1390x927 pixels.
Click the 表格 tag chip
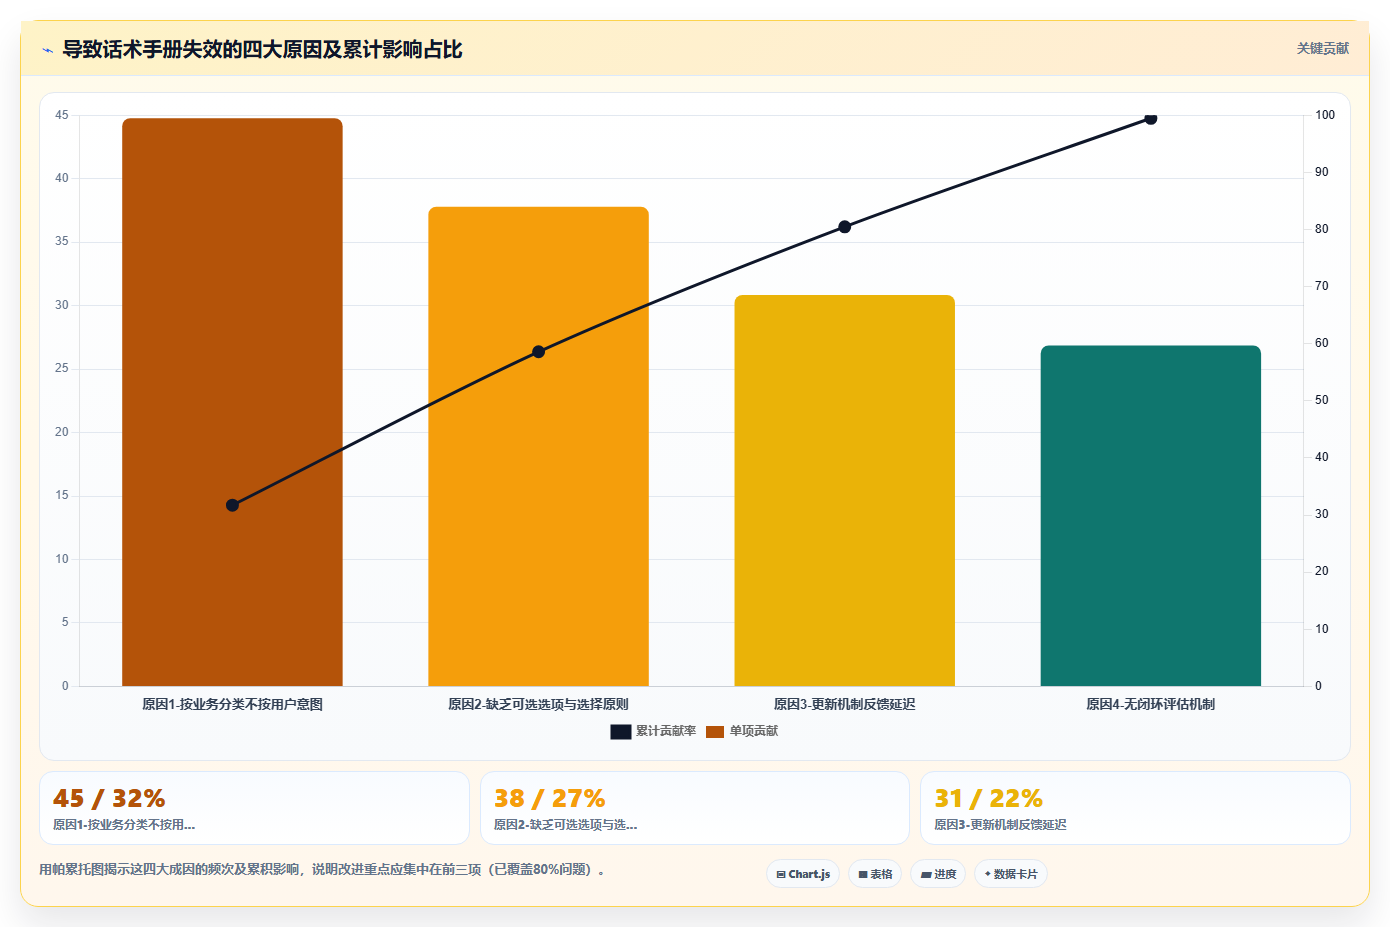click(x=875, y=874)
